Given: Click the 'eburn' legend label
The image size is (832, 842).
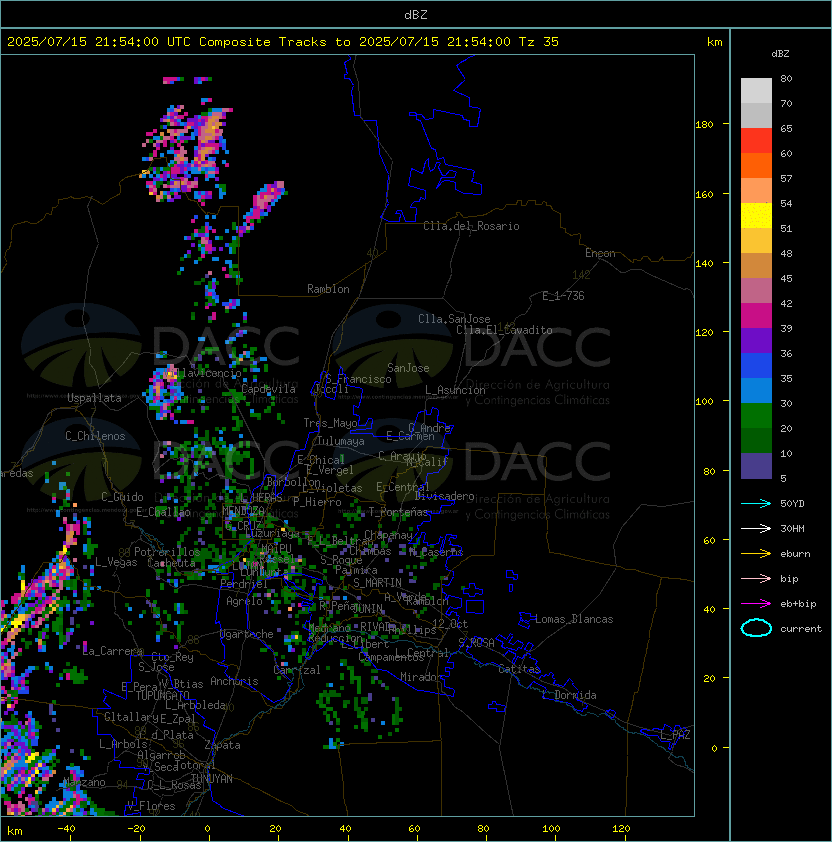Looking at the screenshot, I should (795, 554).
